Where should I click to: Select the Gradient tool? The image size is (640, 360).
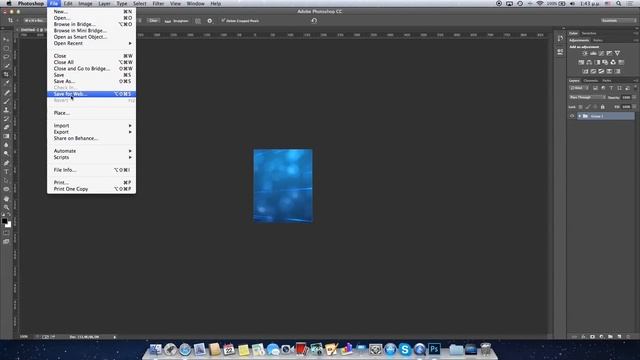(x=6, y=136)
